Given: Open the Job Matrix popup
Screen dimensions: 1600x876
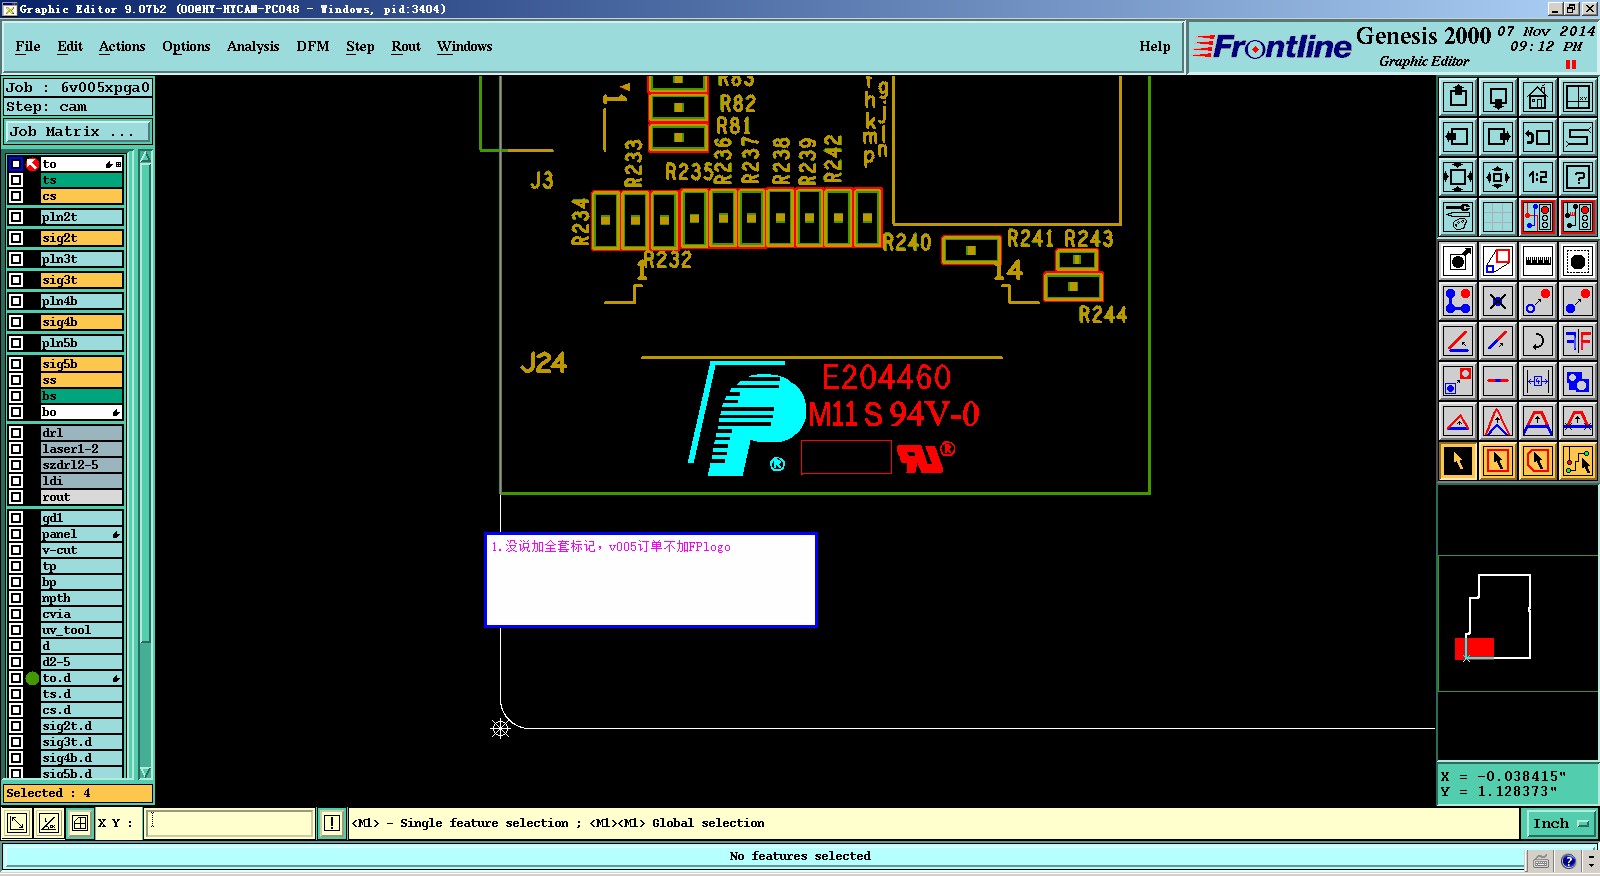Looking at the screenshot, I should tap(77, 132).
